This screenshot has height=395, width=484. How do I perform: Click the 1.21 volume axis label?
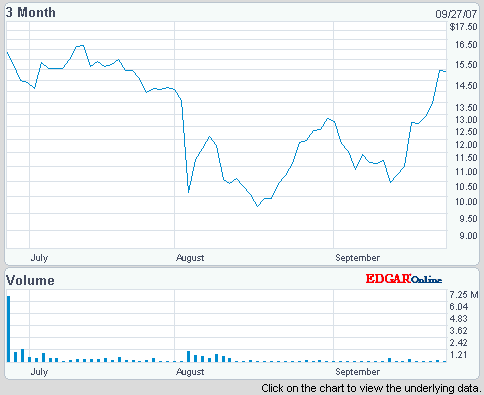(458, 355)
